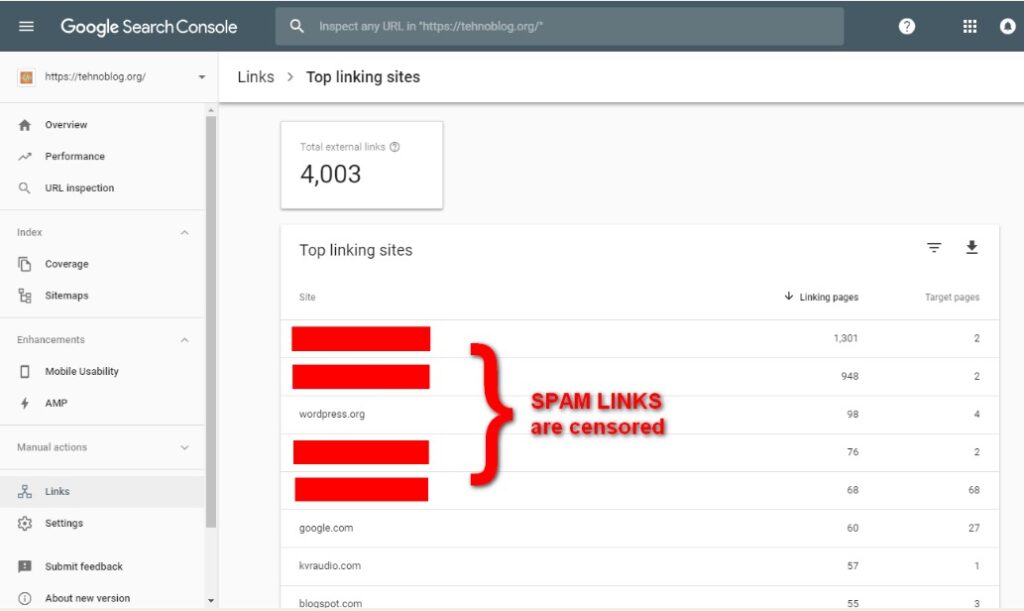Click the Total external links help icon
This screenshot has width=1024, height=611.
coord(394,147)
